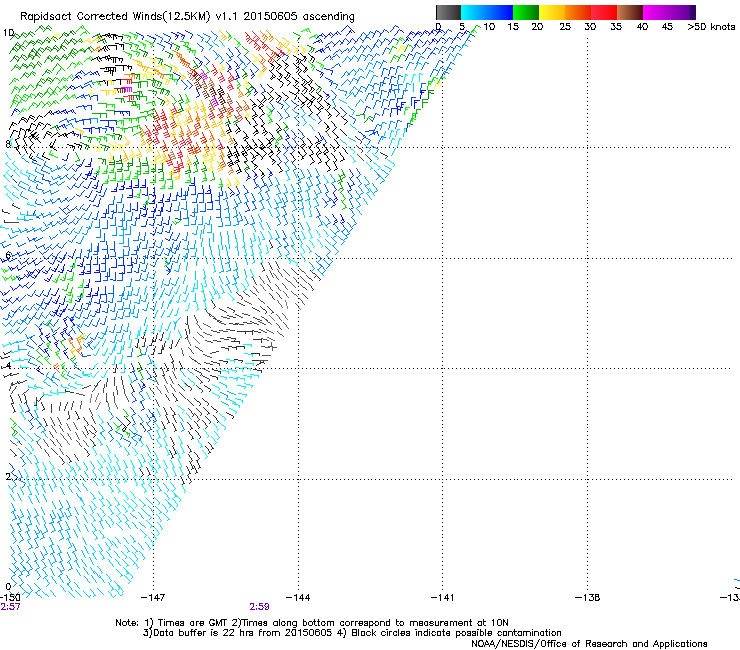Click the yellow 20-25 knots legend swatch
Screen dimensions: 740x650
552,12
